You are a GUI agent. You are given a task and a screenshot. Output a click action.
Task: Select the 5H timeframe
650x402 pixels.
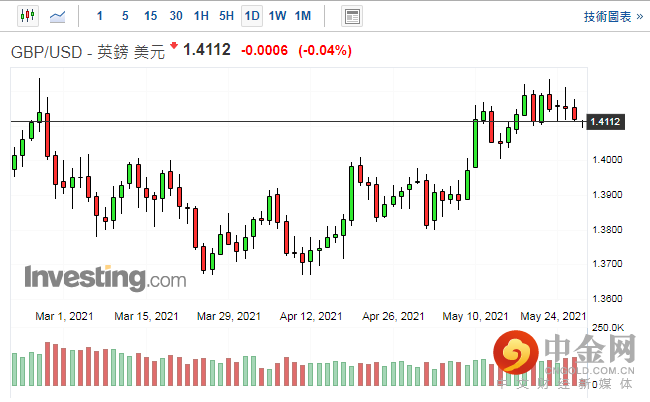pos(226,16)
